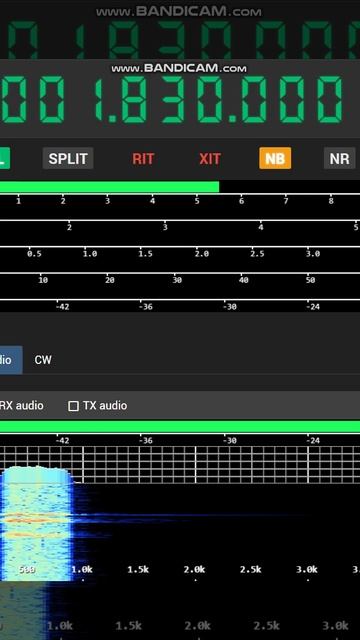
Task: Click the green audio level bar below TX audio
Action: coord(180,427)
